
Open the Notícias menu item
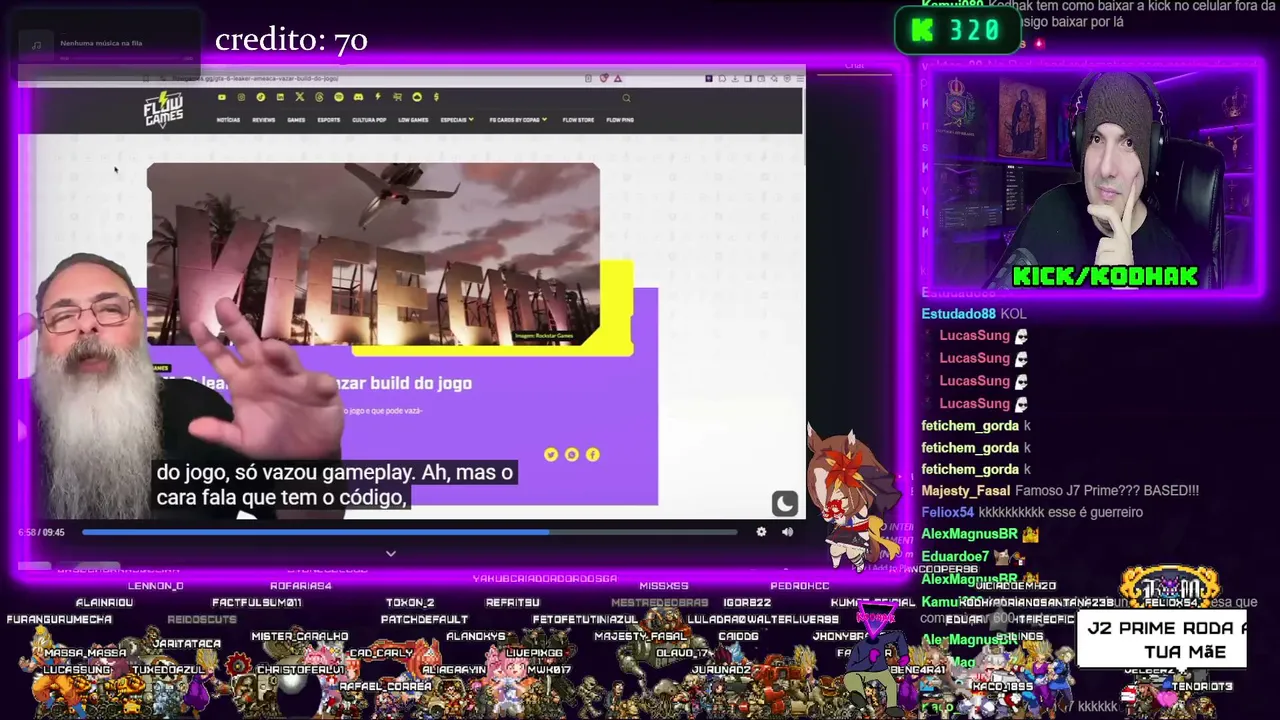(x=228, y=120)
